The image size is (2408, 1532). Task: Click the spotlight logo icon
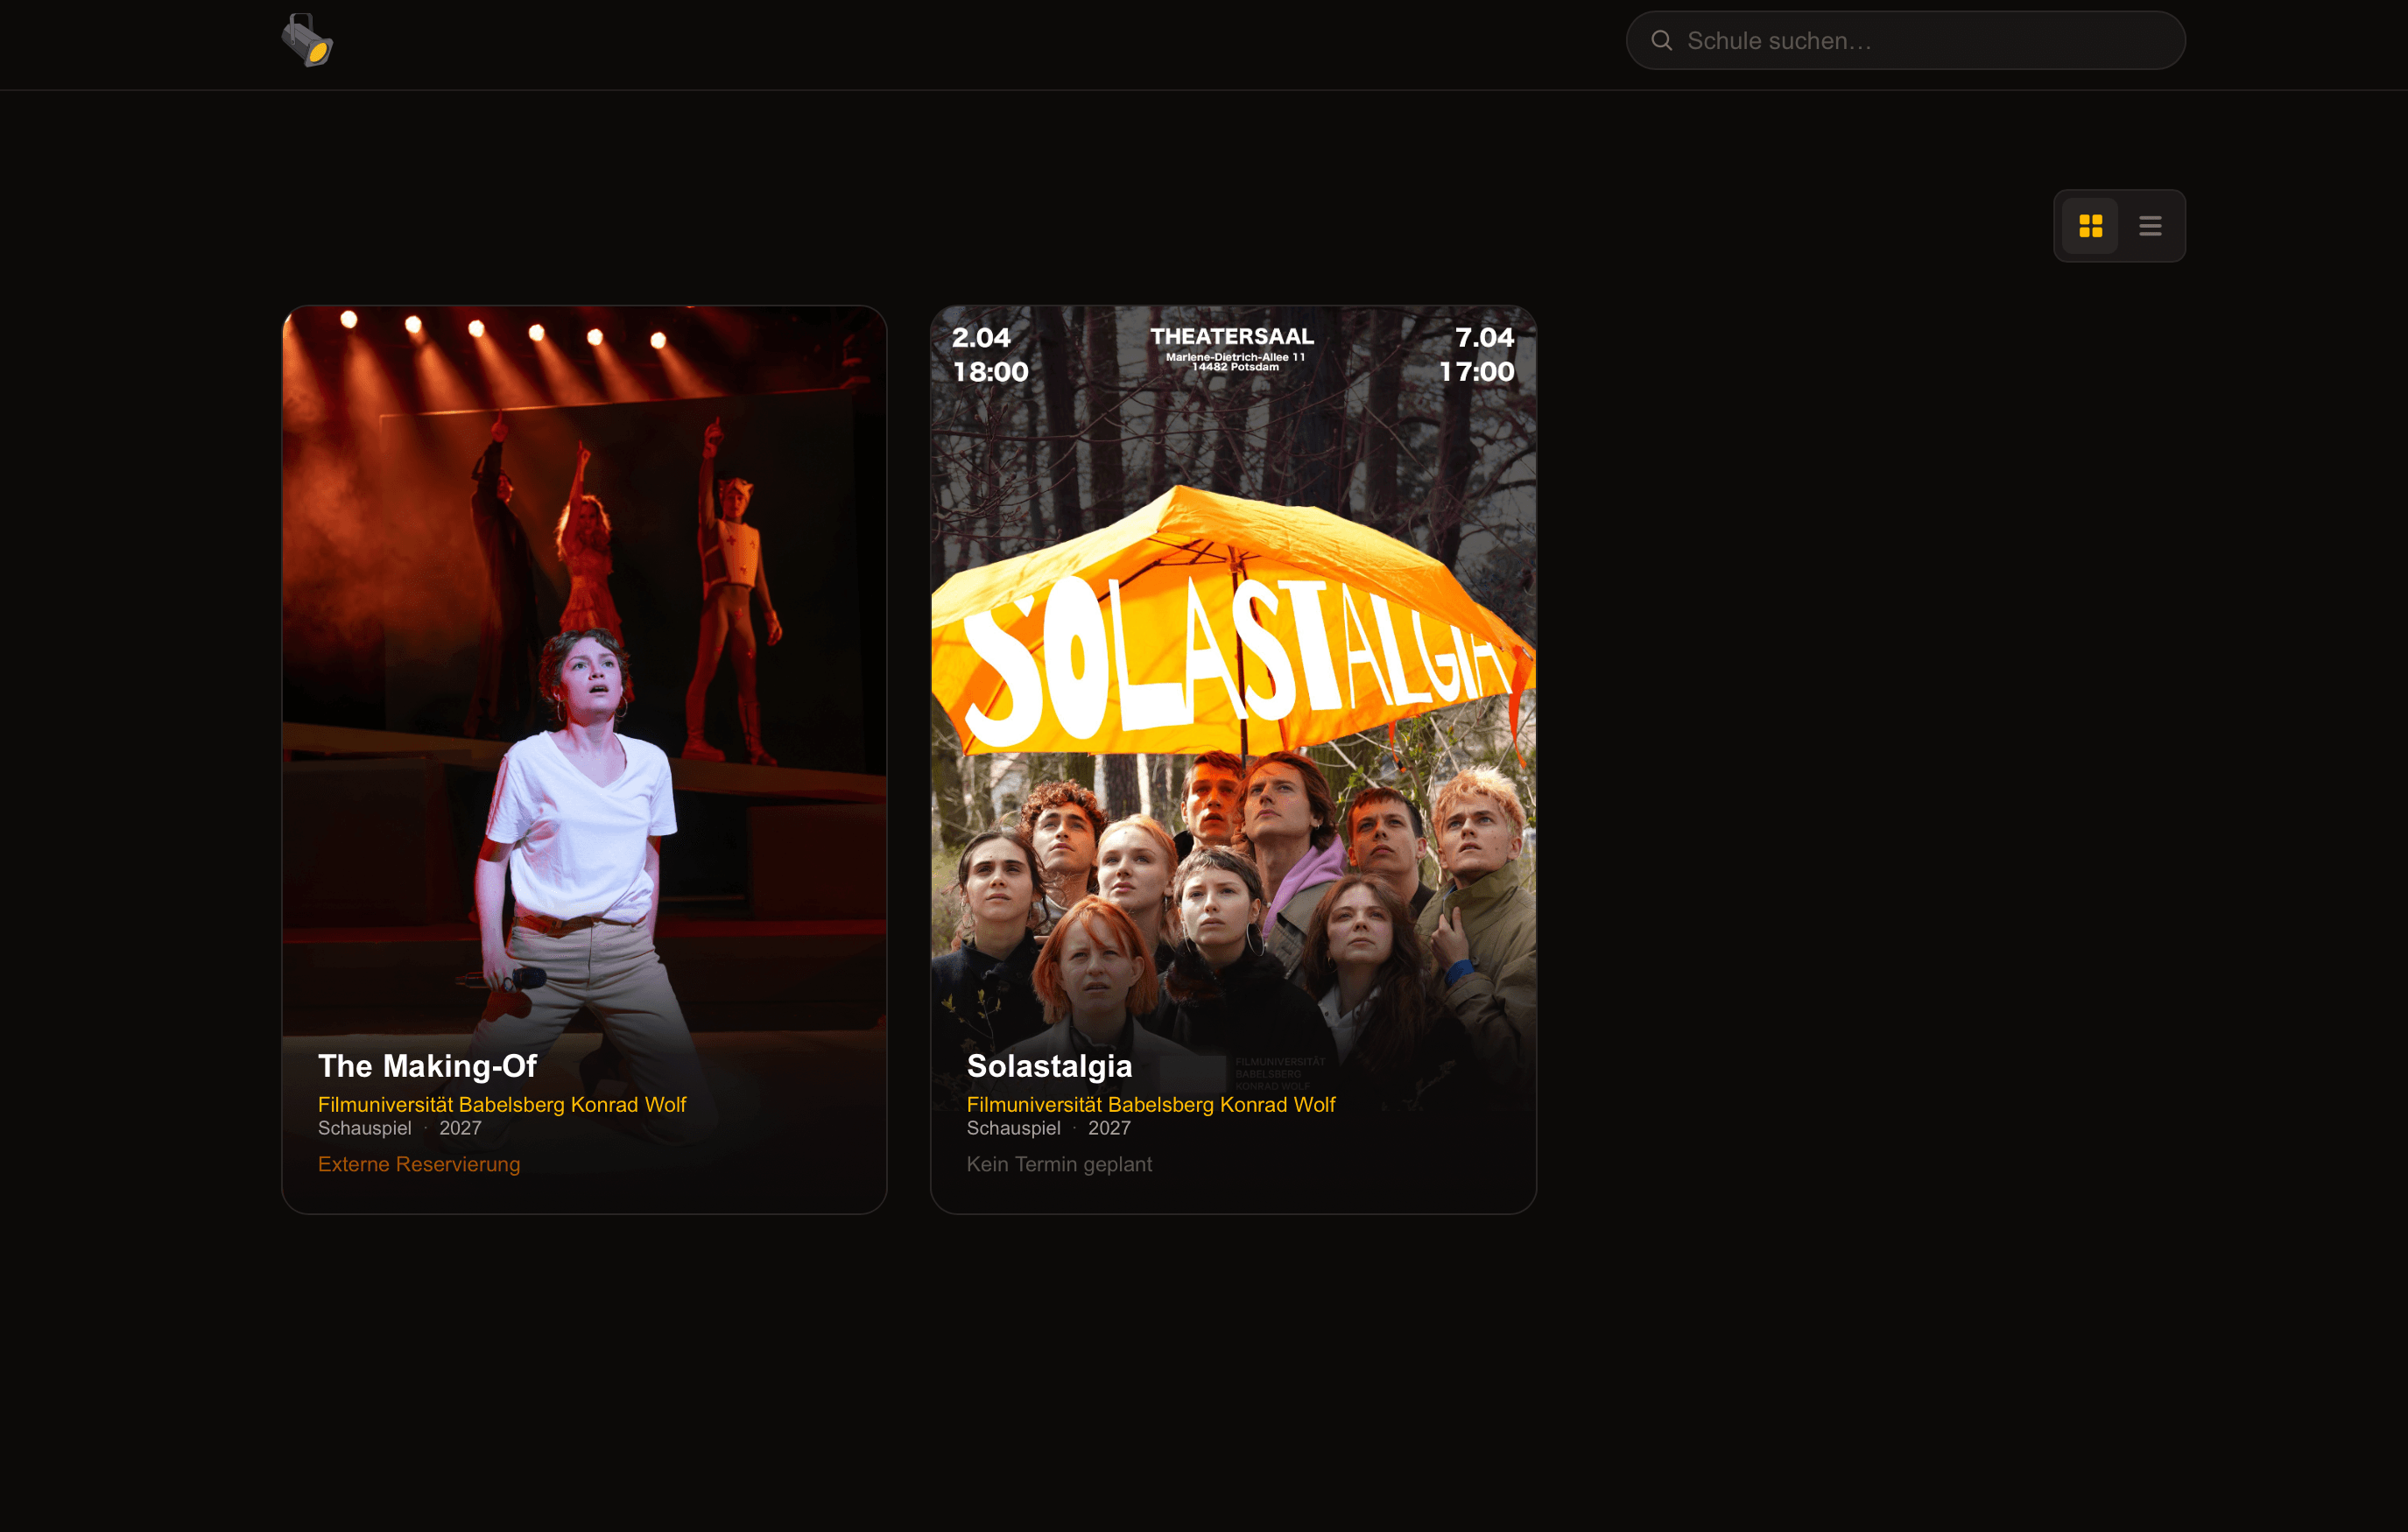(x=307, y=41)
